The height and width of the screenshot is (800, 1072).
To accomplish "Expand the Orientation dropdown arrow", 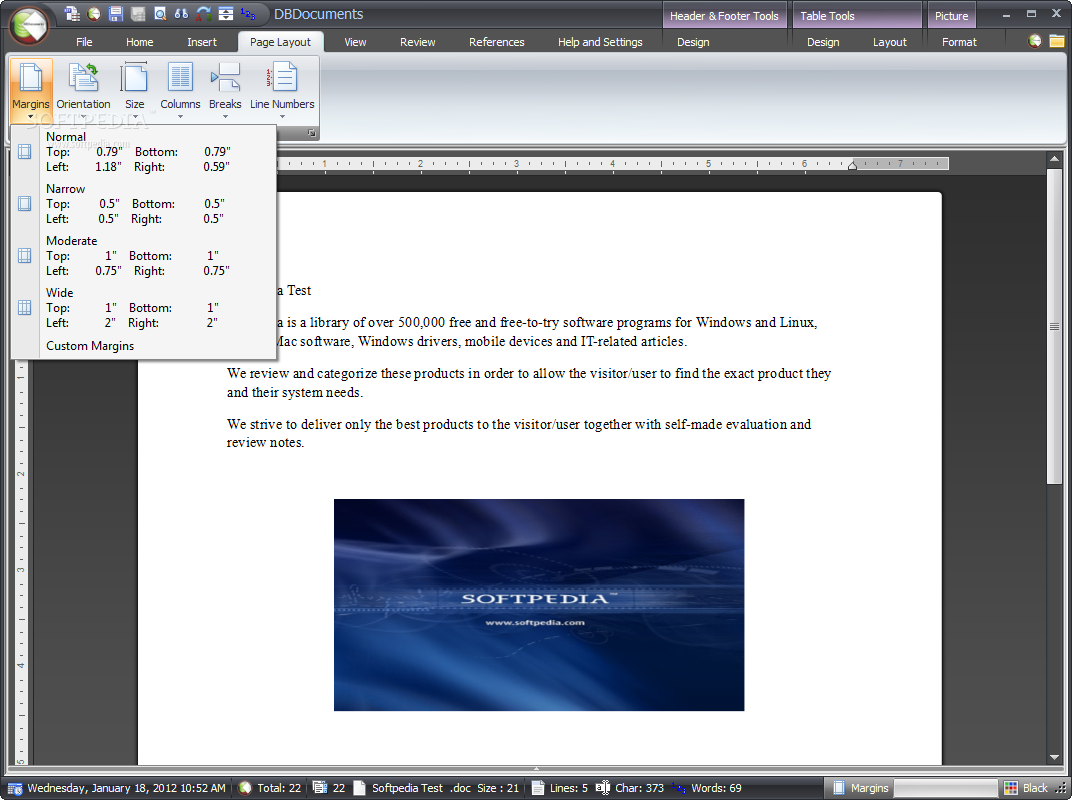I will [x=83, y=117].
